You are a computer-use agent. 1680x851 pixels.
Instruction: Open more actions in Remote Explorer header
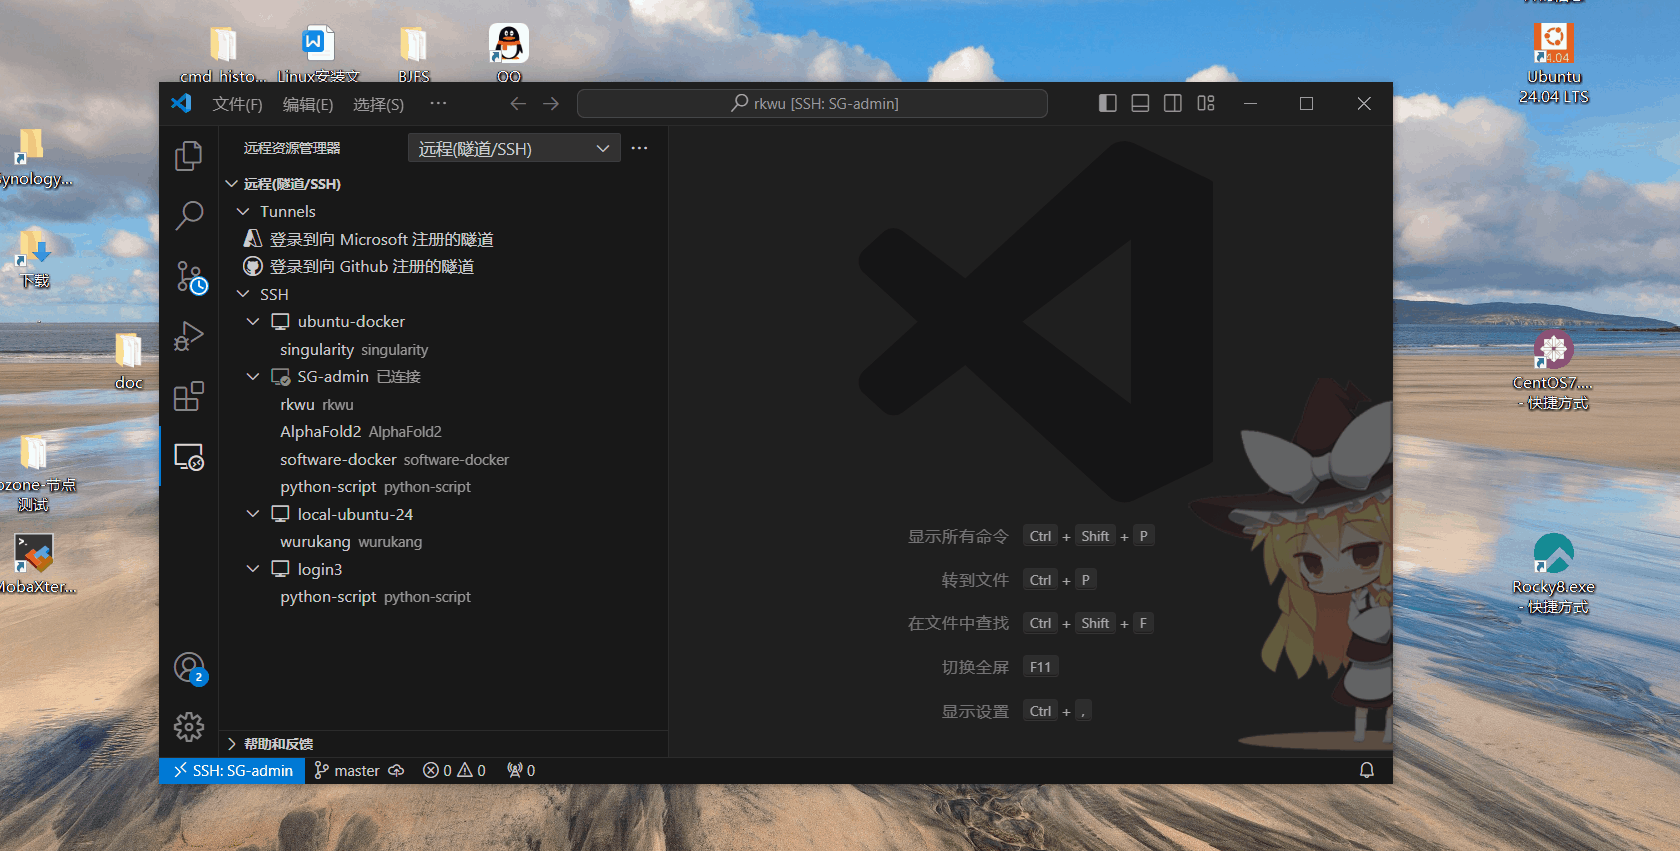coord(640,148)
